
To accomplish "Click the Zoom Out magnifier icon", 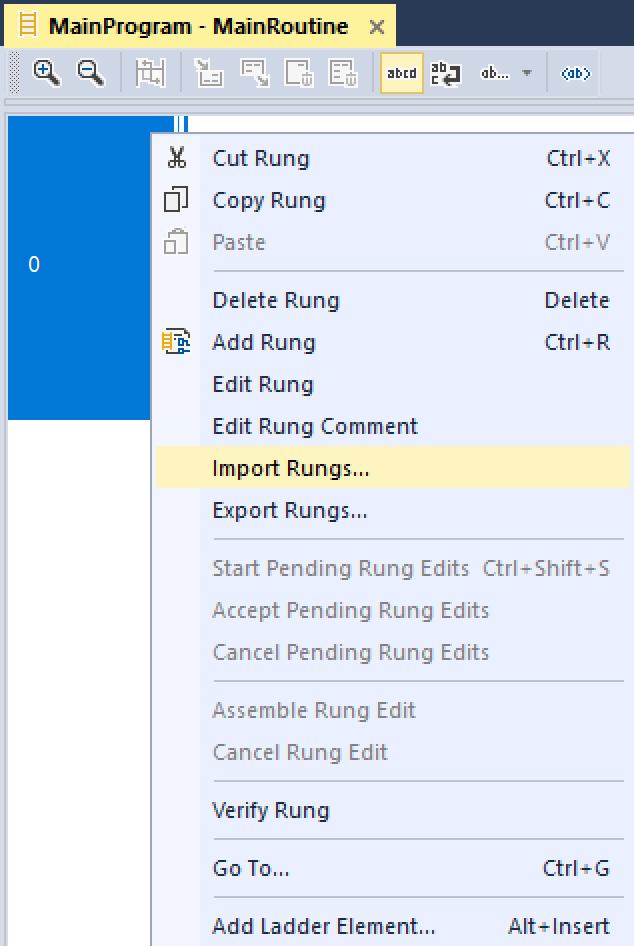I will (x=91, y=73).
